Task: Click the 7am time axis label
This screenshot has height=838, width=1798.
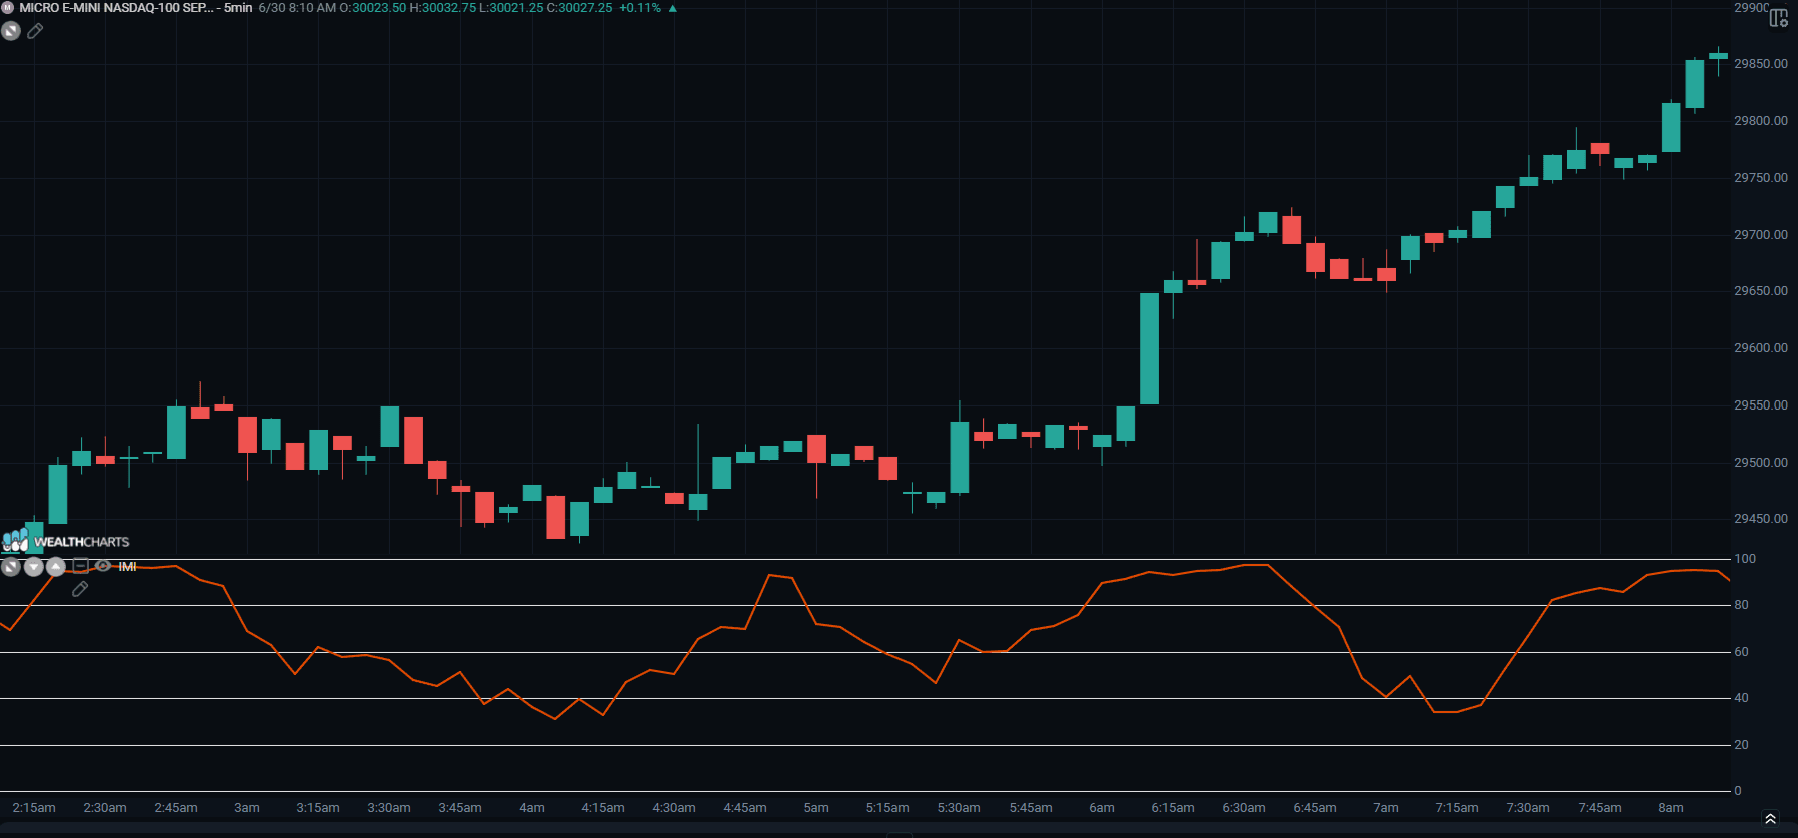Action: point(1386,808)
